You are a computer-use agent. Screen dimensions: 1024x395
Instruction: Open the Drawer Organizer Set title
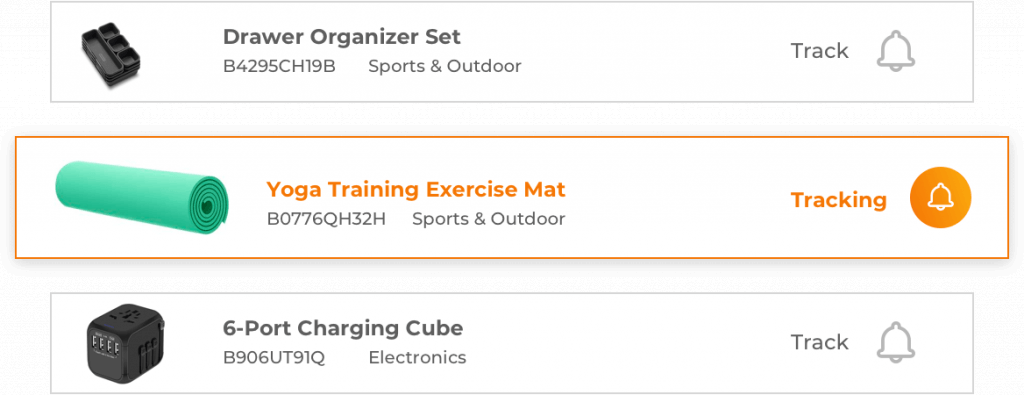click(342, 37)
